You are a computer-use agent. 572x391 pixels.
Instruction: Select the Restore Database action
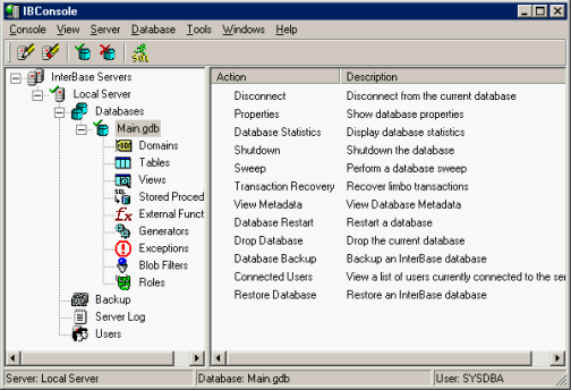[275, 295]
